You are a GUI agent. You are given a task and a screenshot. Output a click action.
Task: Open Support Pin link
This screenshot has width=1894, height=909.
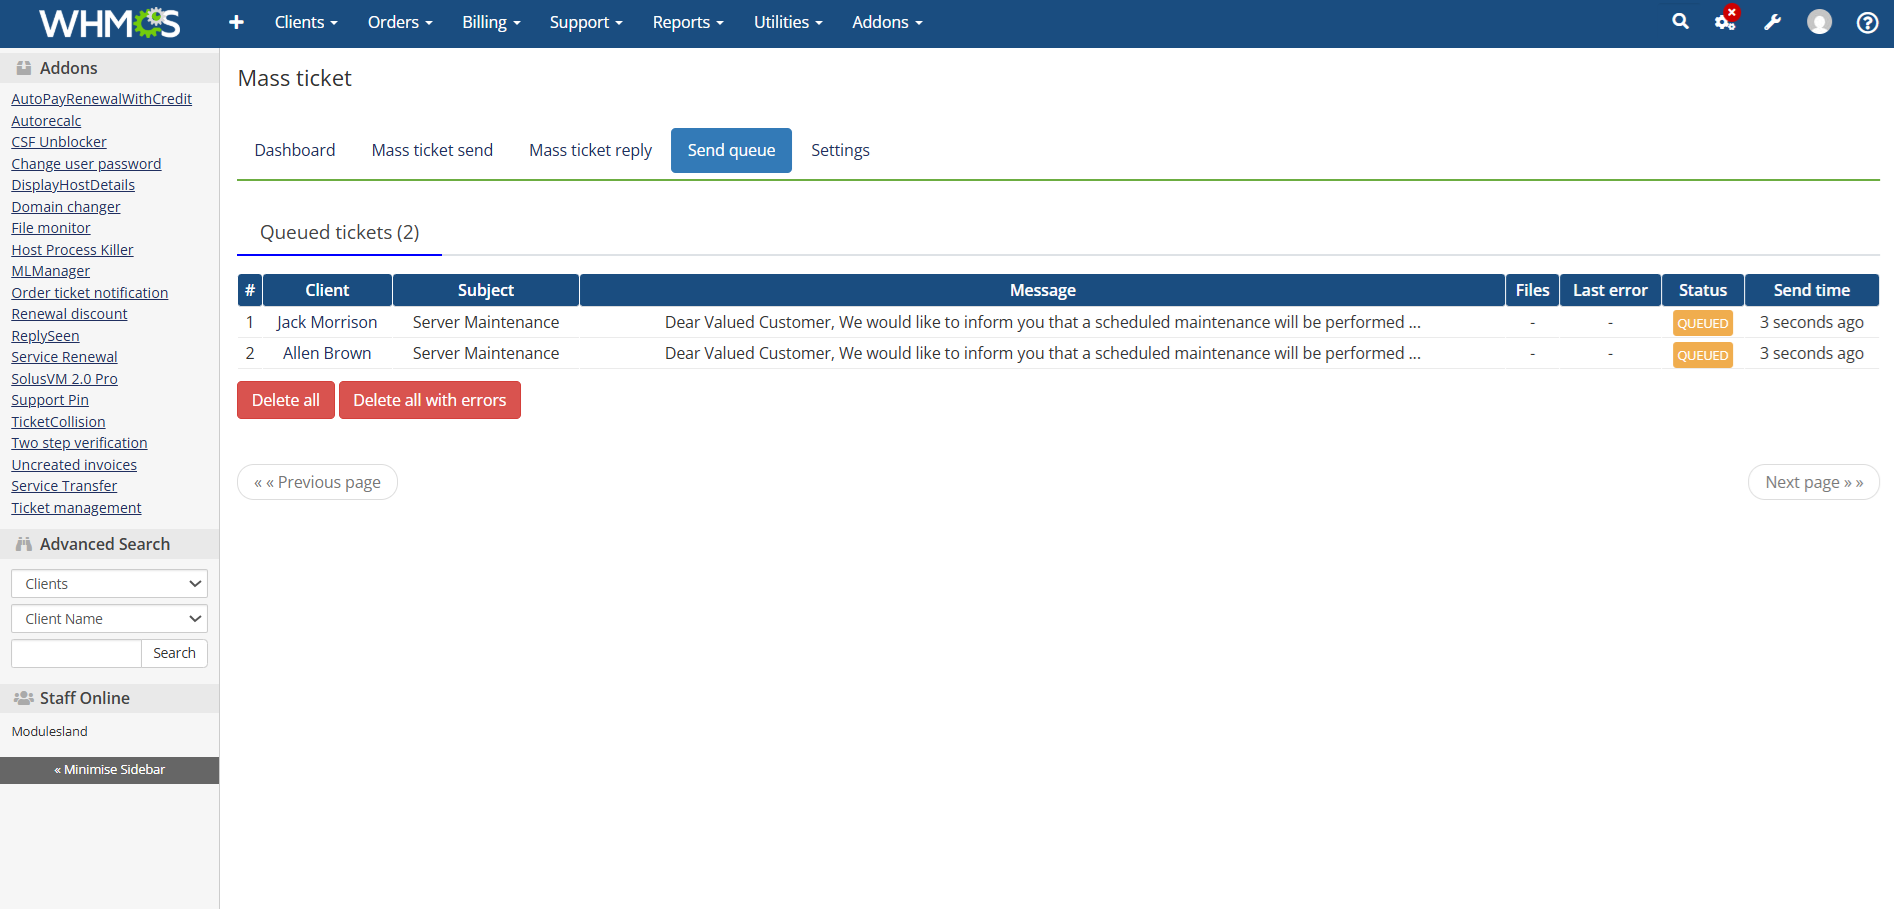pyautogui.click(x=50, y=400)
